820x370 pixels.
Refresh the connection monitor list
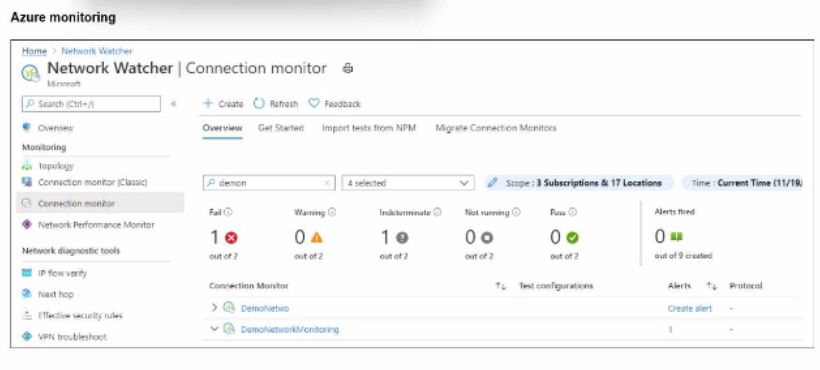click(276, 104)
